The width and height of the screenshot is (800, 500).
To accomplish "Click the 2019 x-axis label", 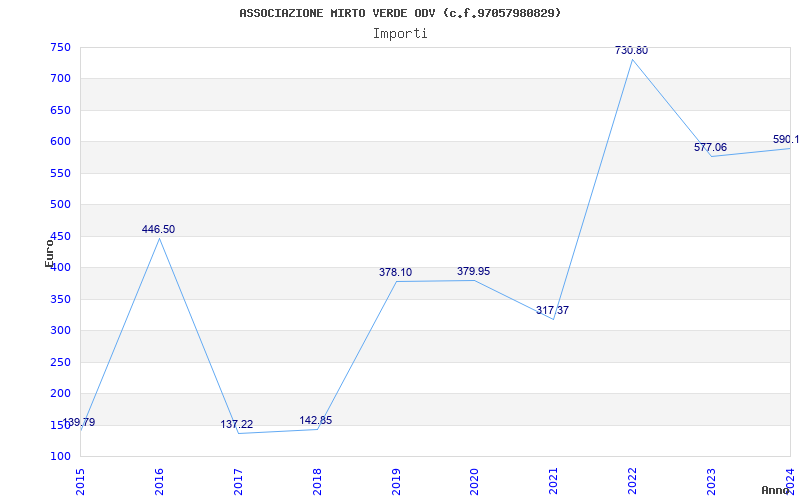I will point(396,482).
